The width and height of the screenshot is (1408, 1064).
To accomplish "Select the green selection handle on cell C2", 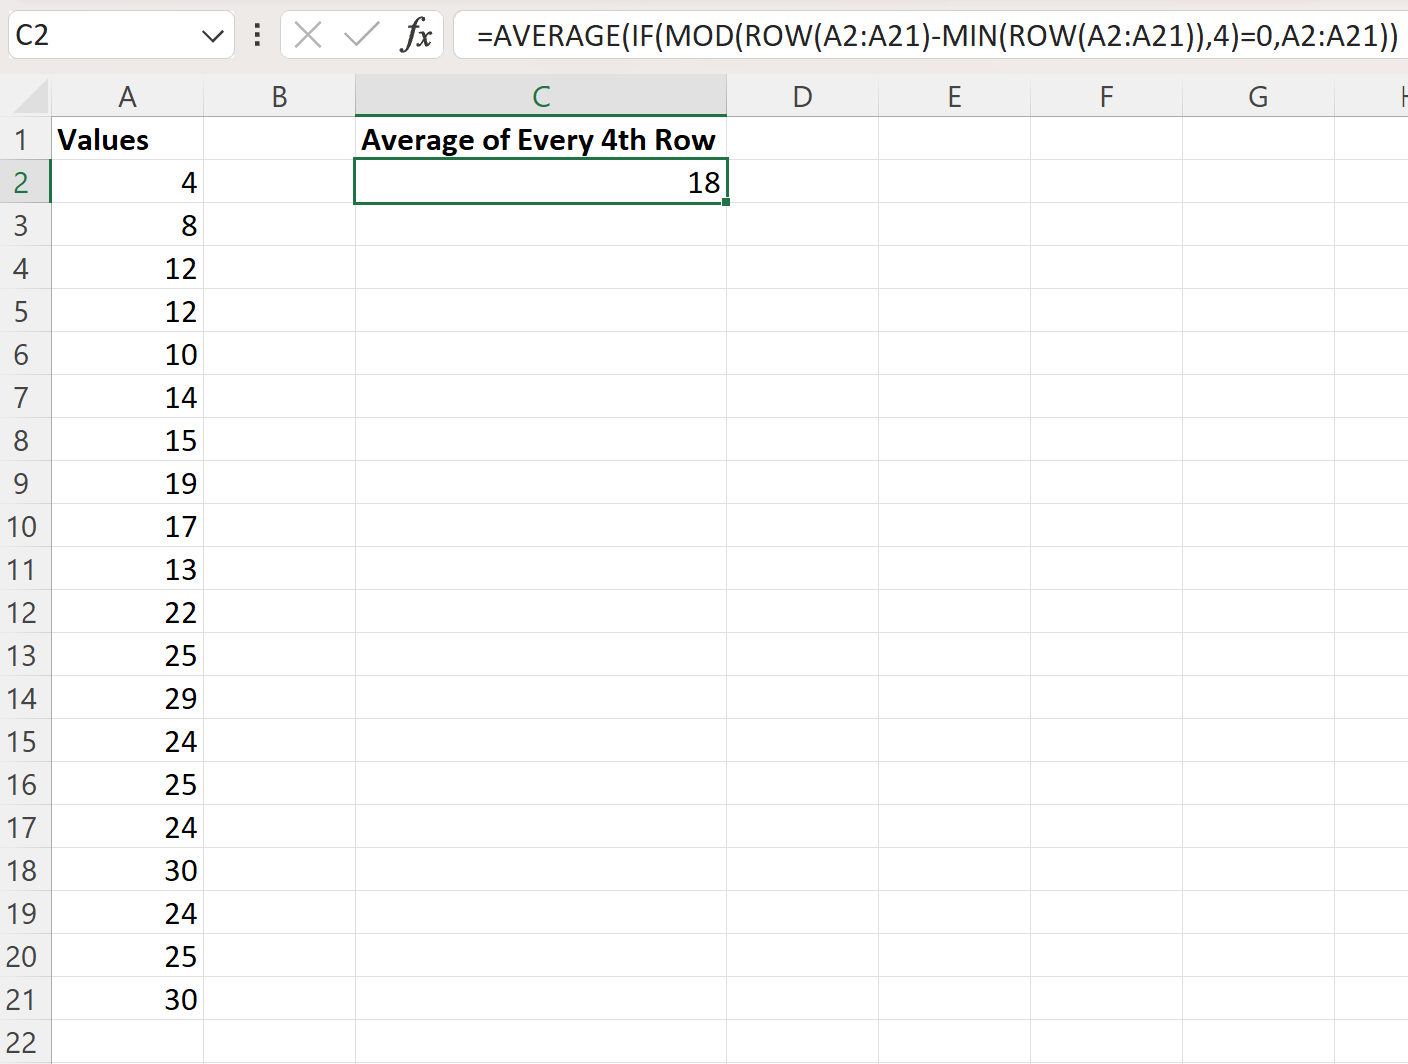I will click(x=727, y=201).
